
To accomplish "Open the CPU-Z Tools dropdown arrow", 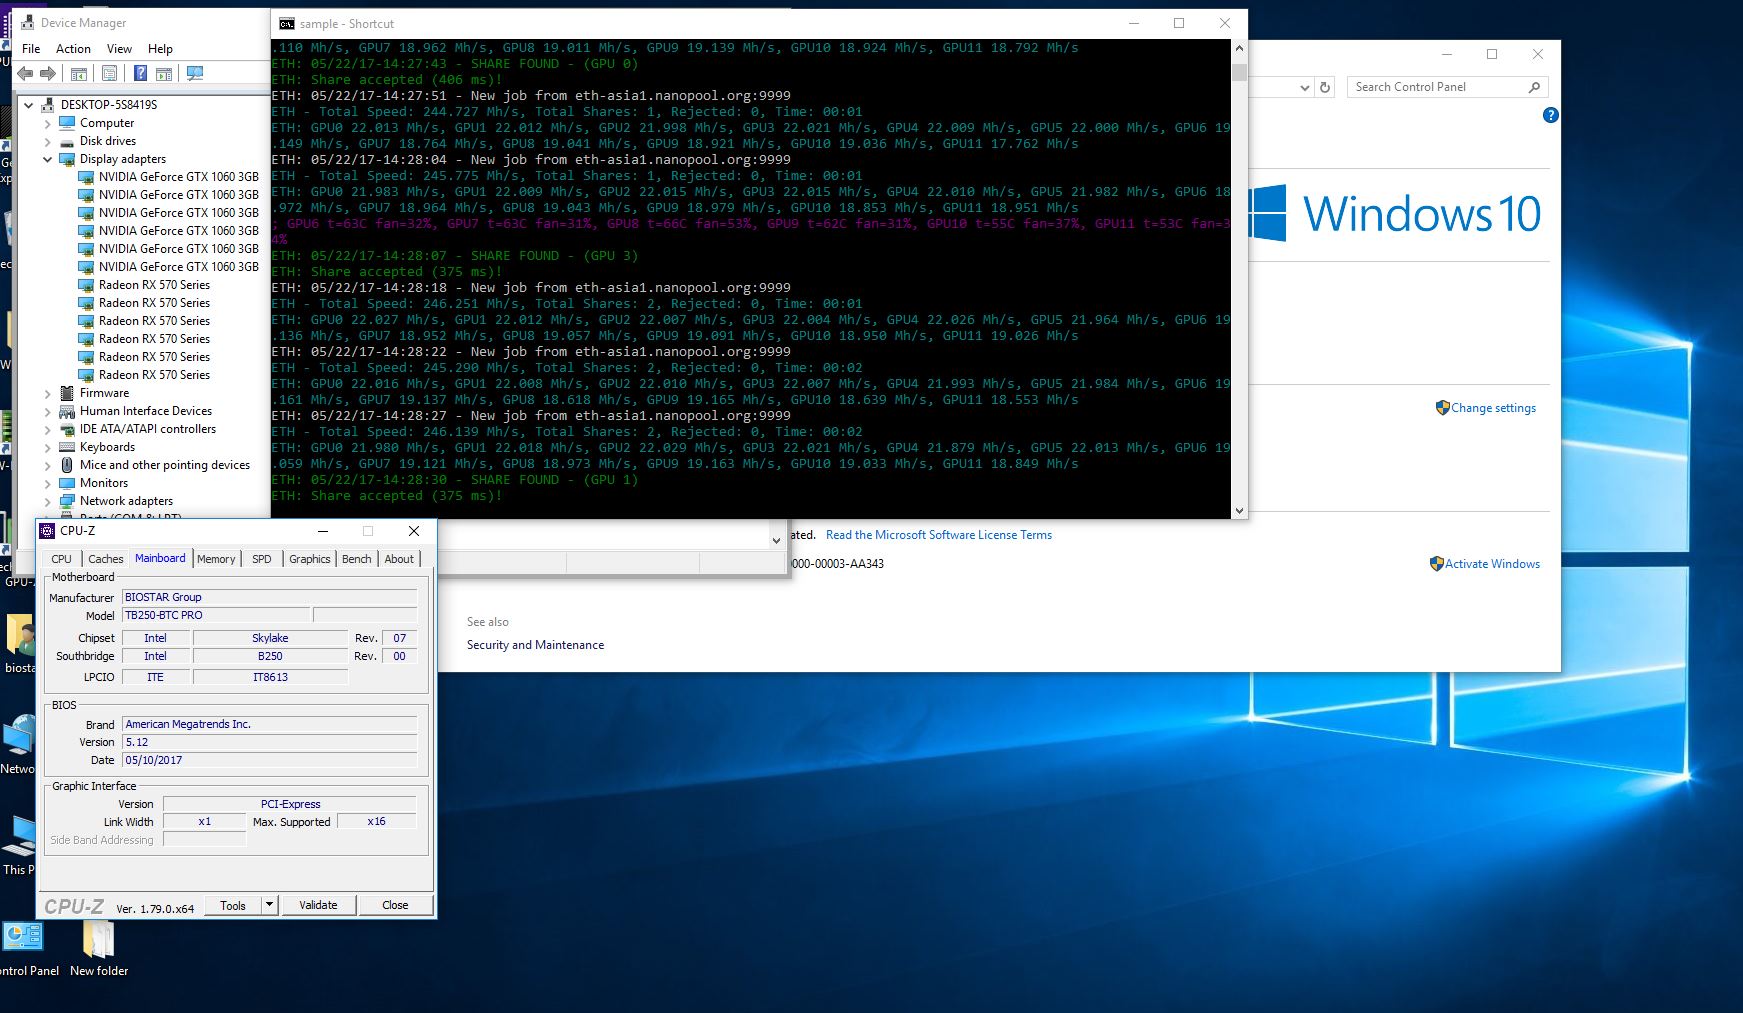I will 269,905.
